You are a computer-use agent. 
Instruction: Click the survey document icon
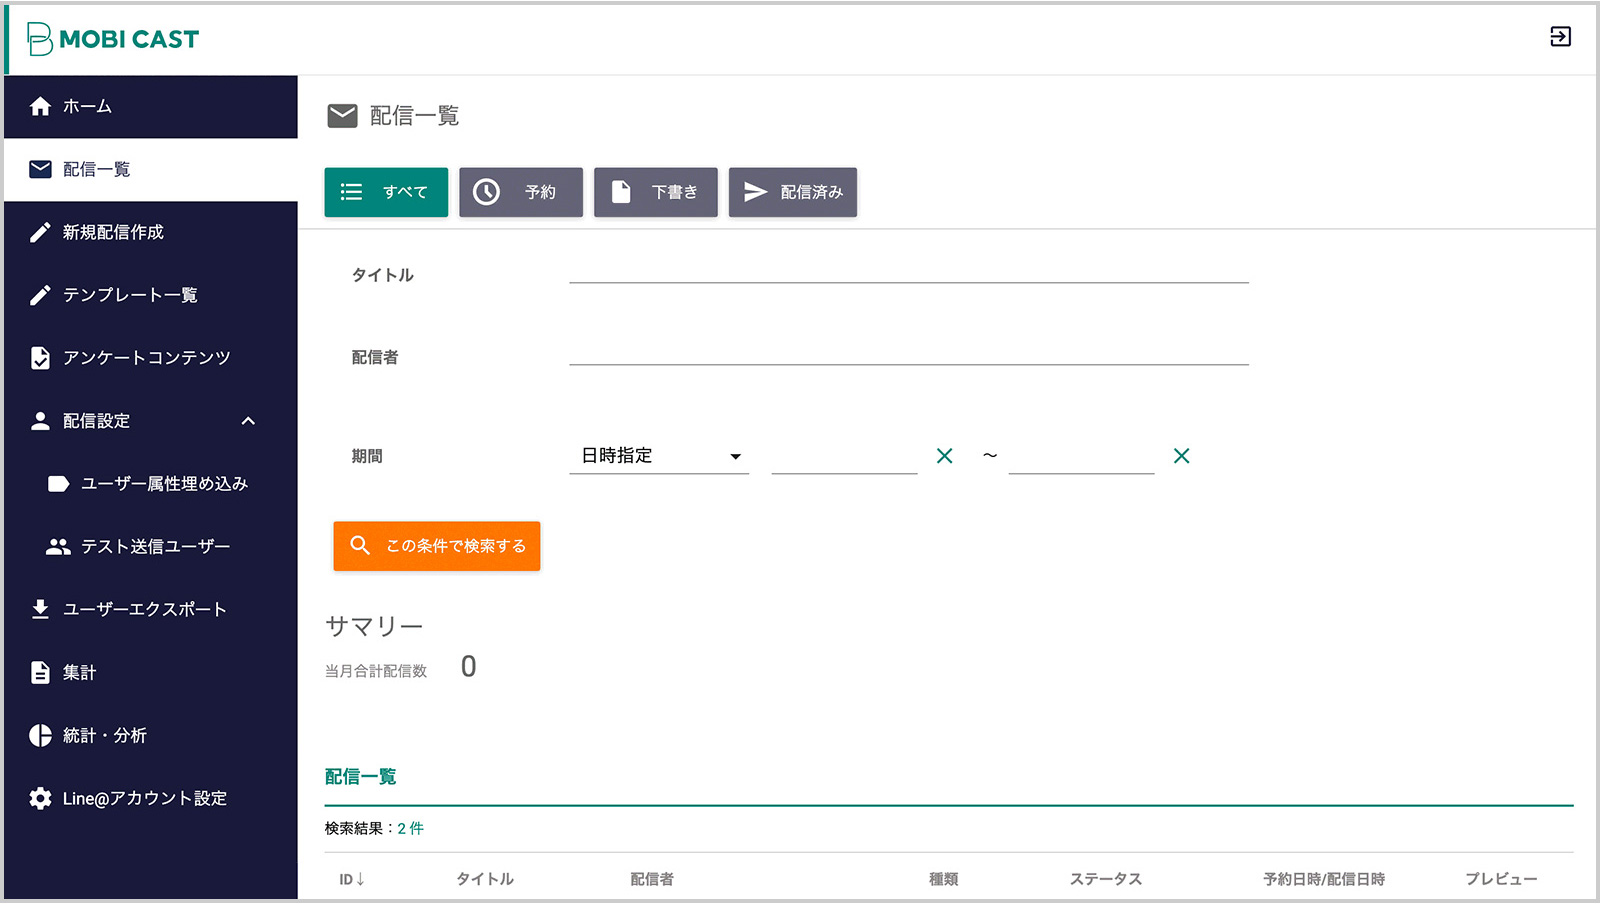tap(40, 358)
